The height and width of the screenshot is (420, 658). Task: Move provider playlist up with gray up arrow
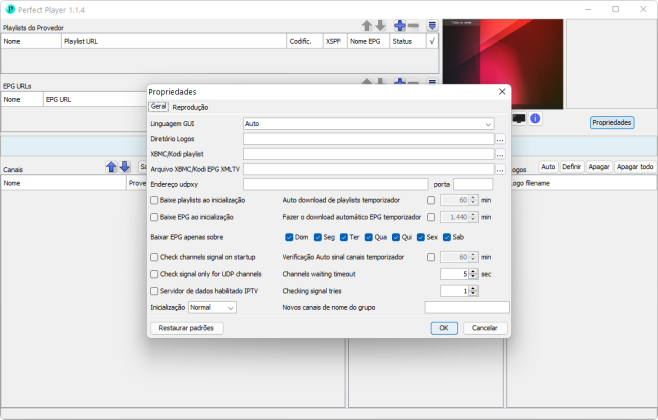point(367,26)
